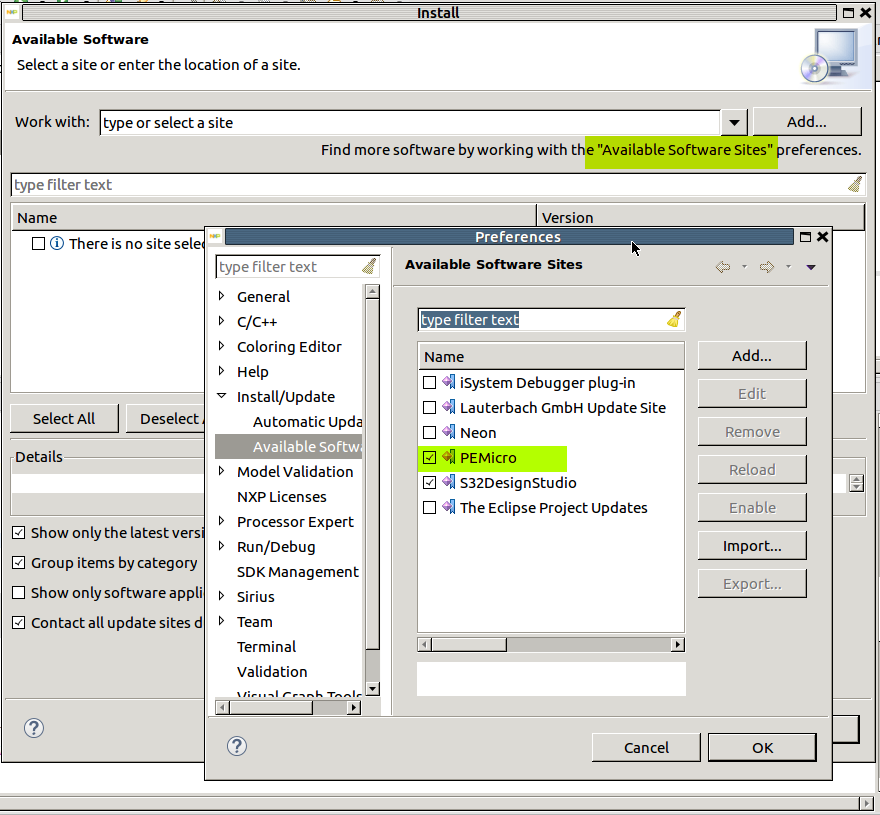
Task: Open Preferences view menu triangle
Action: (811, 267)
